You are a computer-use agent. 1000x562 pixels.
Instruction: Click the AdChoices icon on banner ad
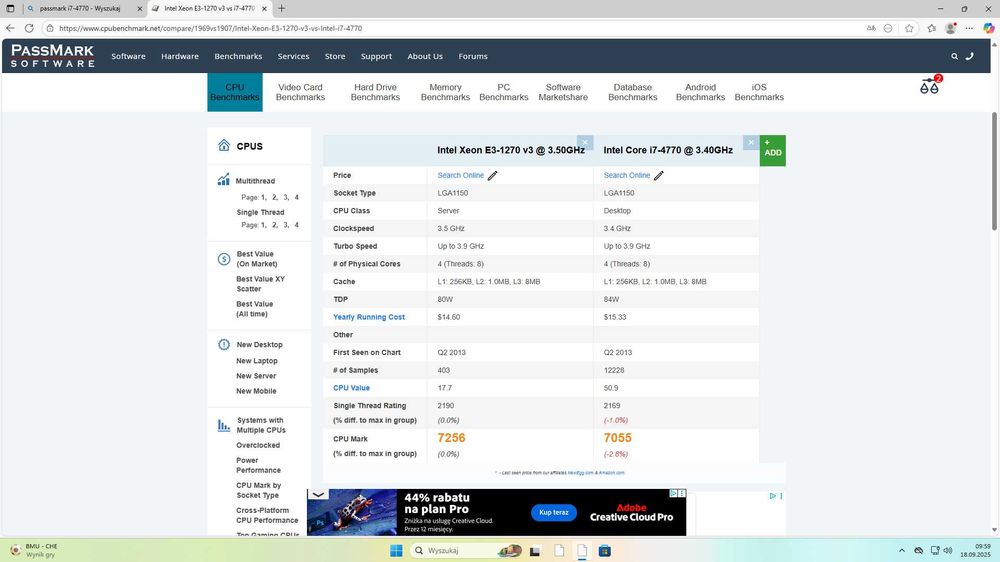pyautogui.click(x=673, y=493)
